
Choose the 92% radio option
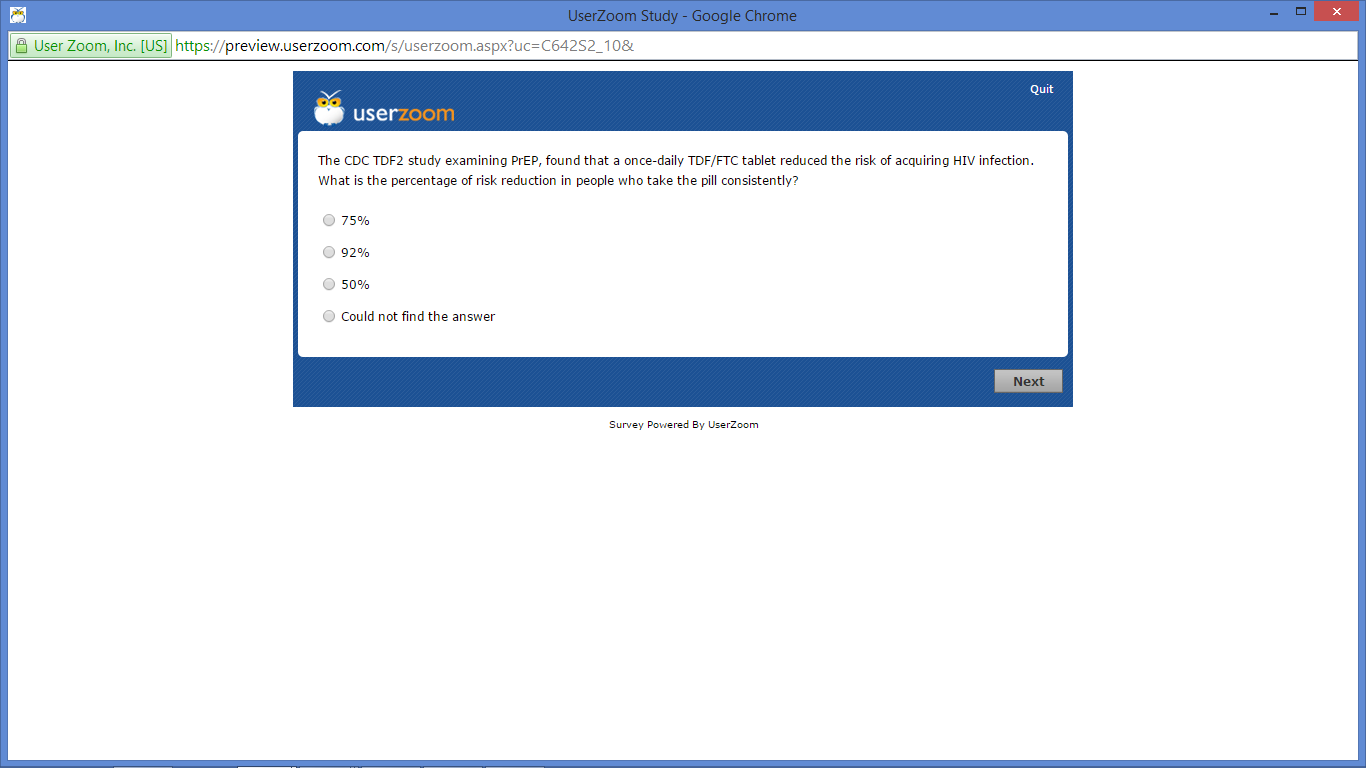[x=329, y=253]
